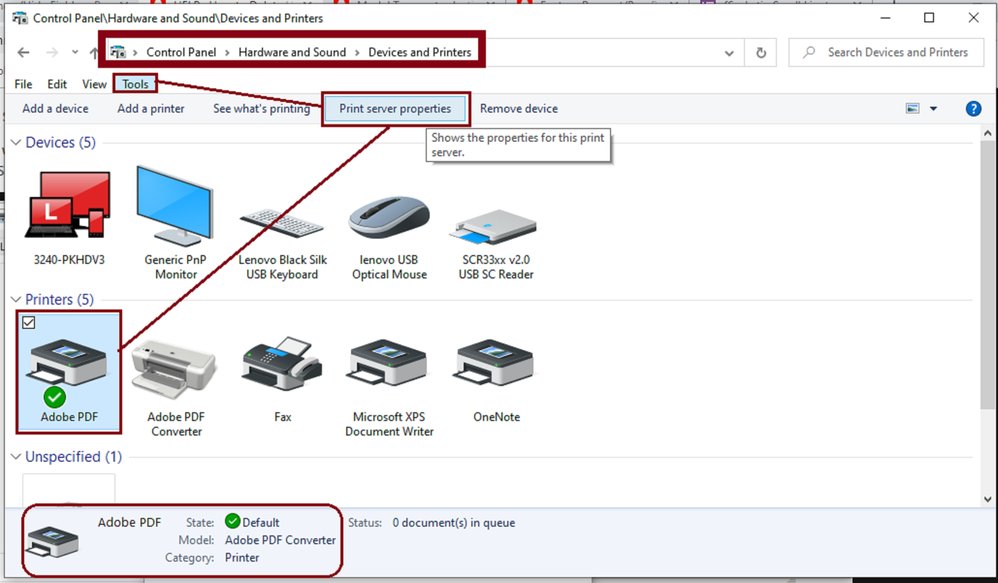Collapse the Unspecified (1) group
The width and height of the screenshot is (998, 583).
[x=16, y=457]
